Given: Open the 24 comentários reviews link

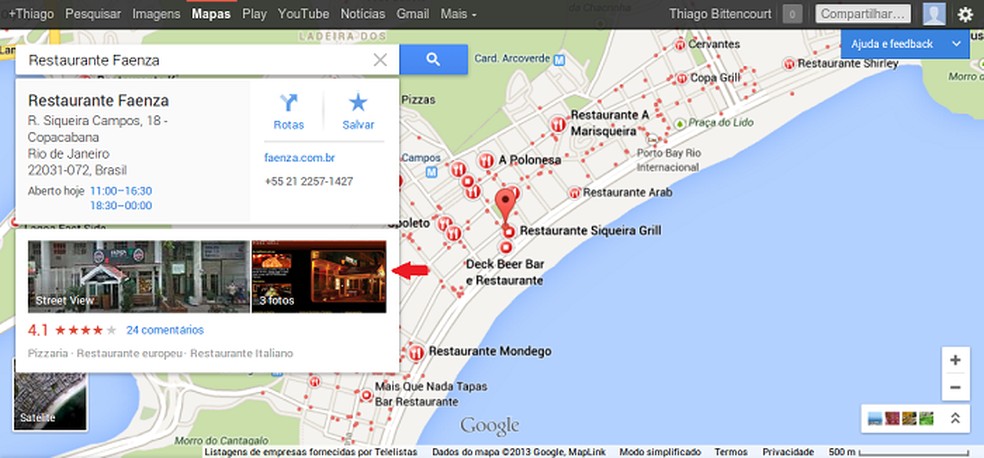Looking at the screenshot, I should click(x=165, y=330).
